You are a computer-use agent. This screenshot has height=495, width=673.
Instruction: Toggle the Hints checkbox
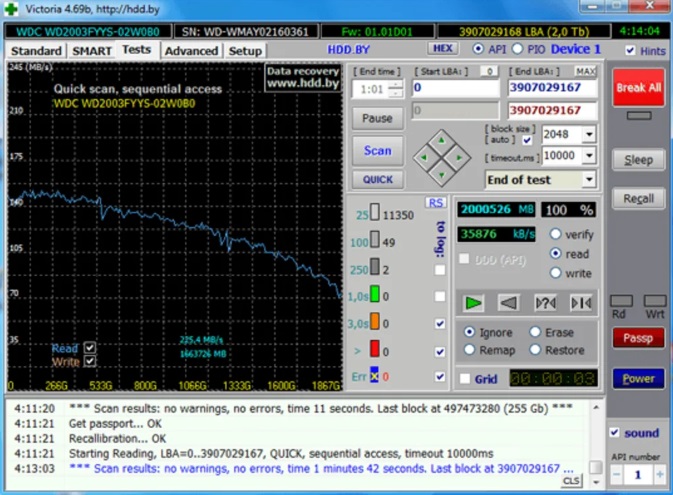point(630,50)
